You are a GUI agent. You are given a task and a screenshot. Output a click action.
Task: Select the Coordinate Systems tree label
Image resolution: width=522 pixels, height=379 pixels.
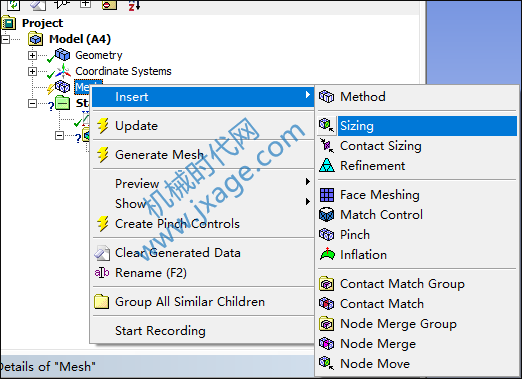click(x=123, y=71)
